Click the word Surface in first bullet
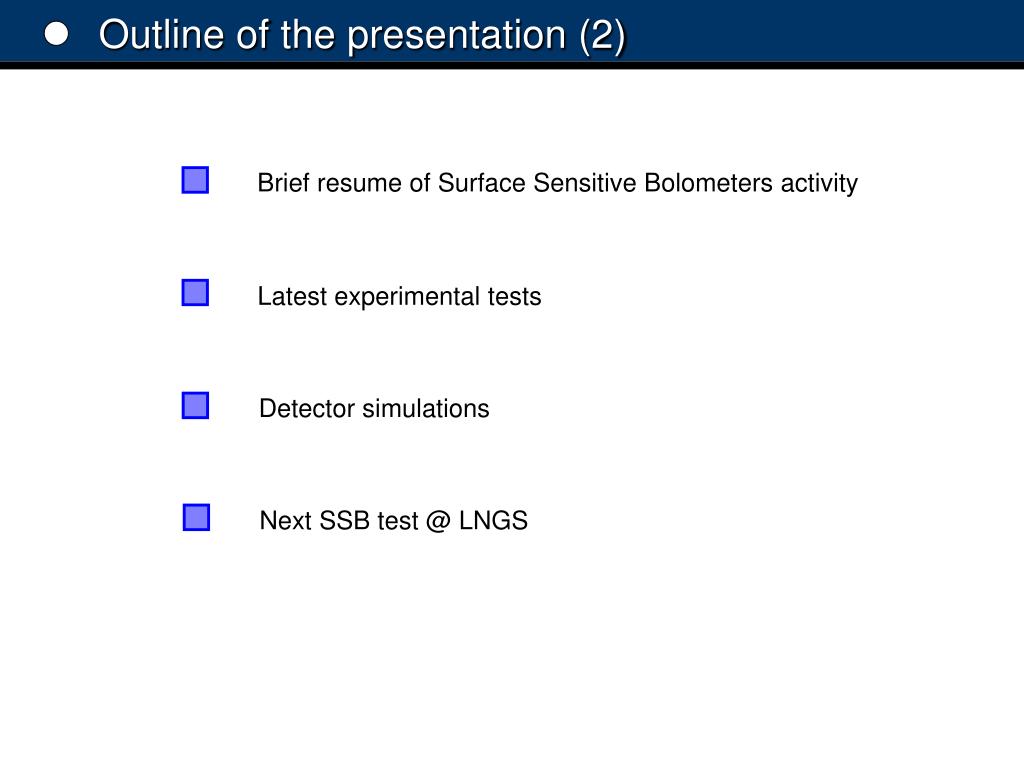The height and width of the screenshot is (768, 1024). tap(481, 183)
